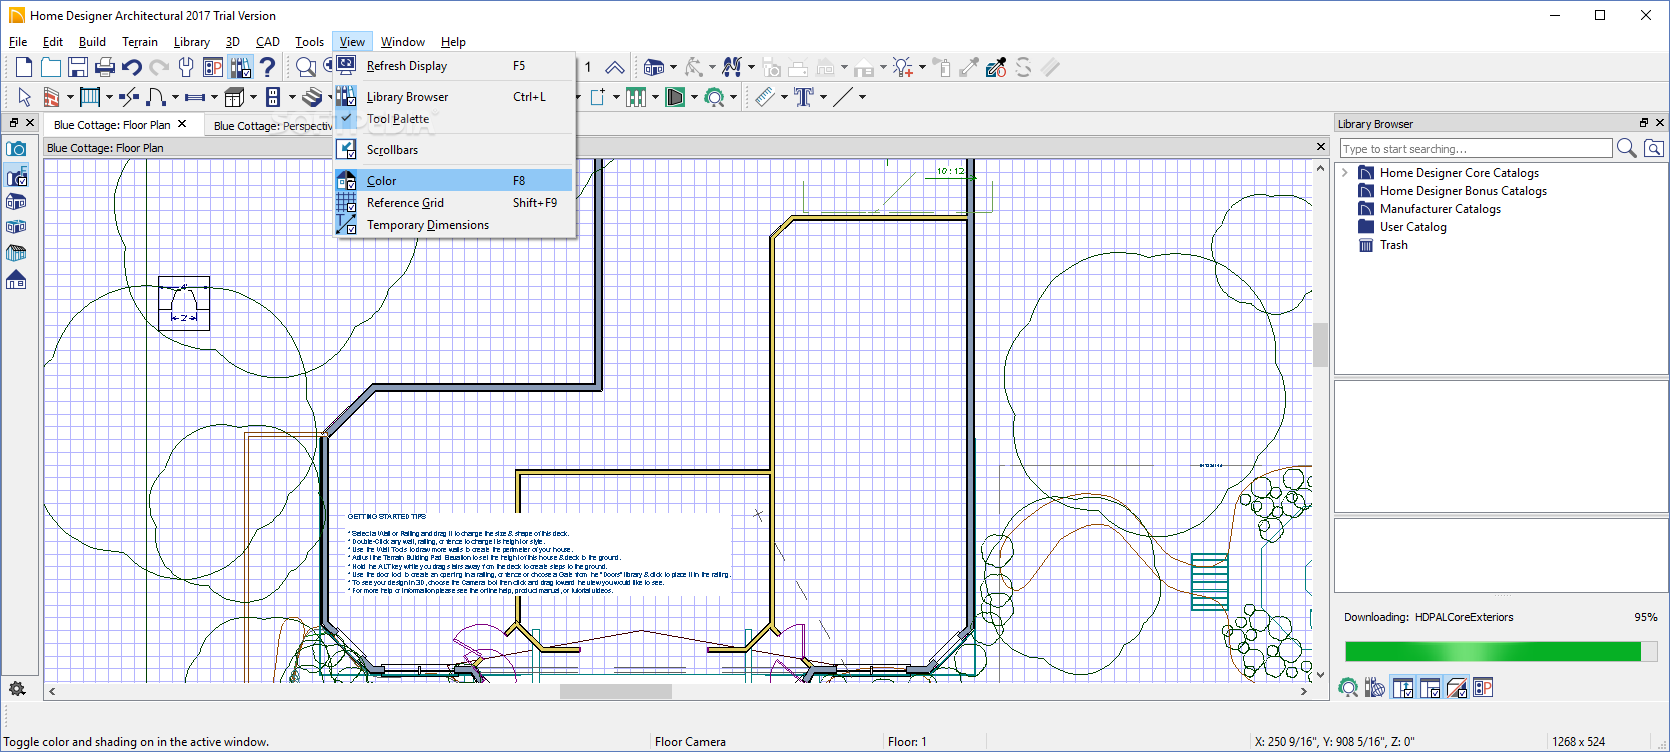This screenshot has width=1670, height=752.
Task: Toggle library preview pane display icon
Action: pos(1457,688)
